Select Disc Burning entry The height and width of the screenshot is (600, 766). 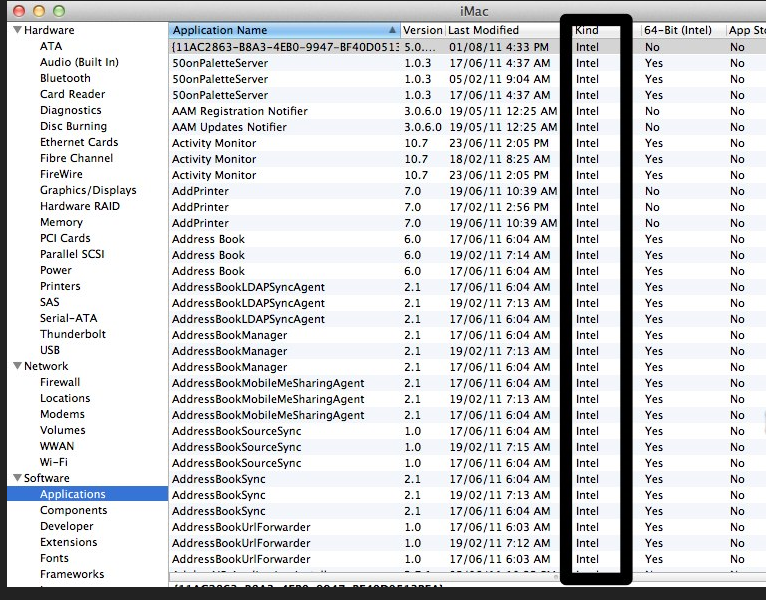(x=73, y=126)
